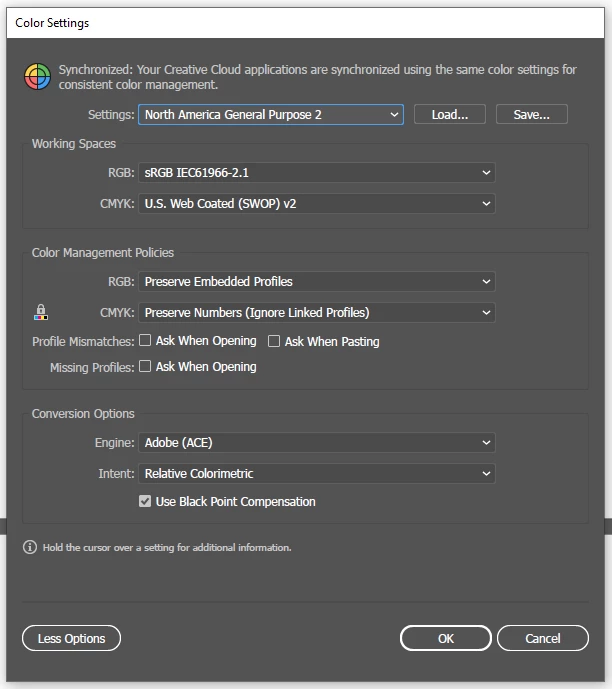612x689 pixels.
Task: Expand the Preserve Numbers CMYK policy dropdown
Action: coord(317,312)
